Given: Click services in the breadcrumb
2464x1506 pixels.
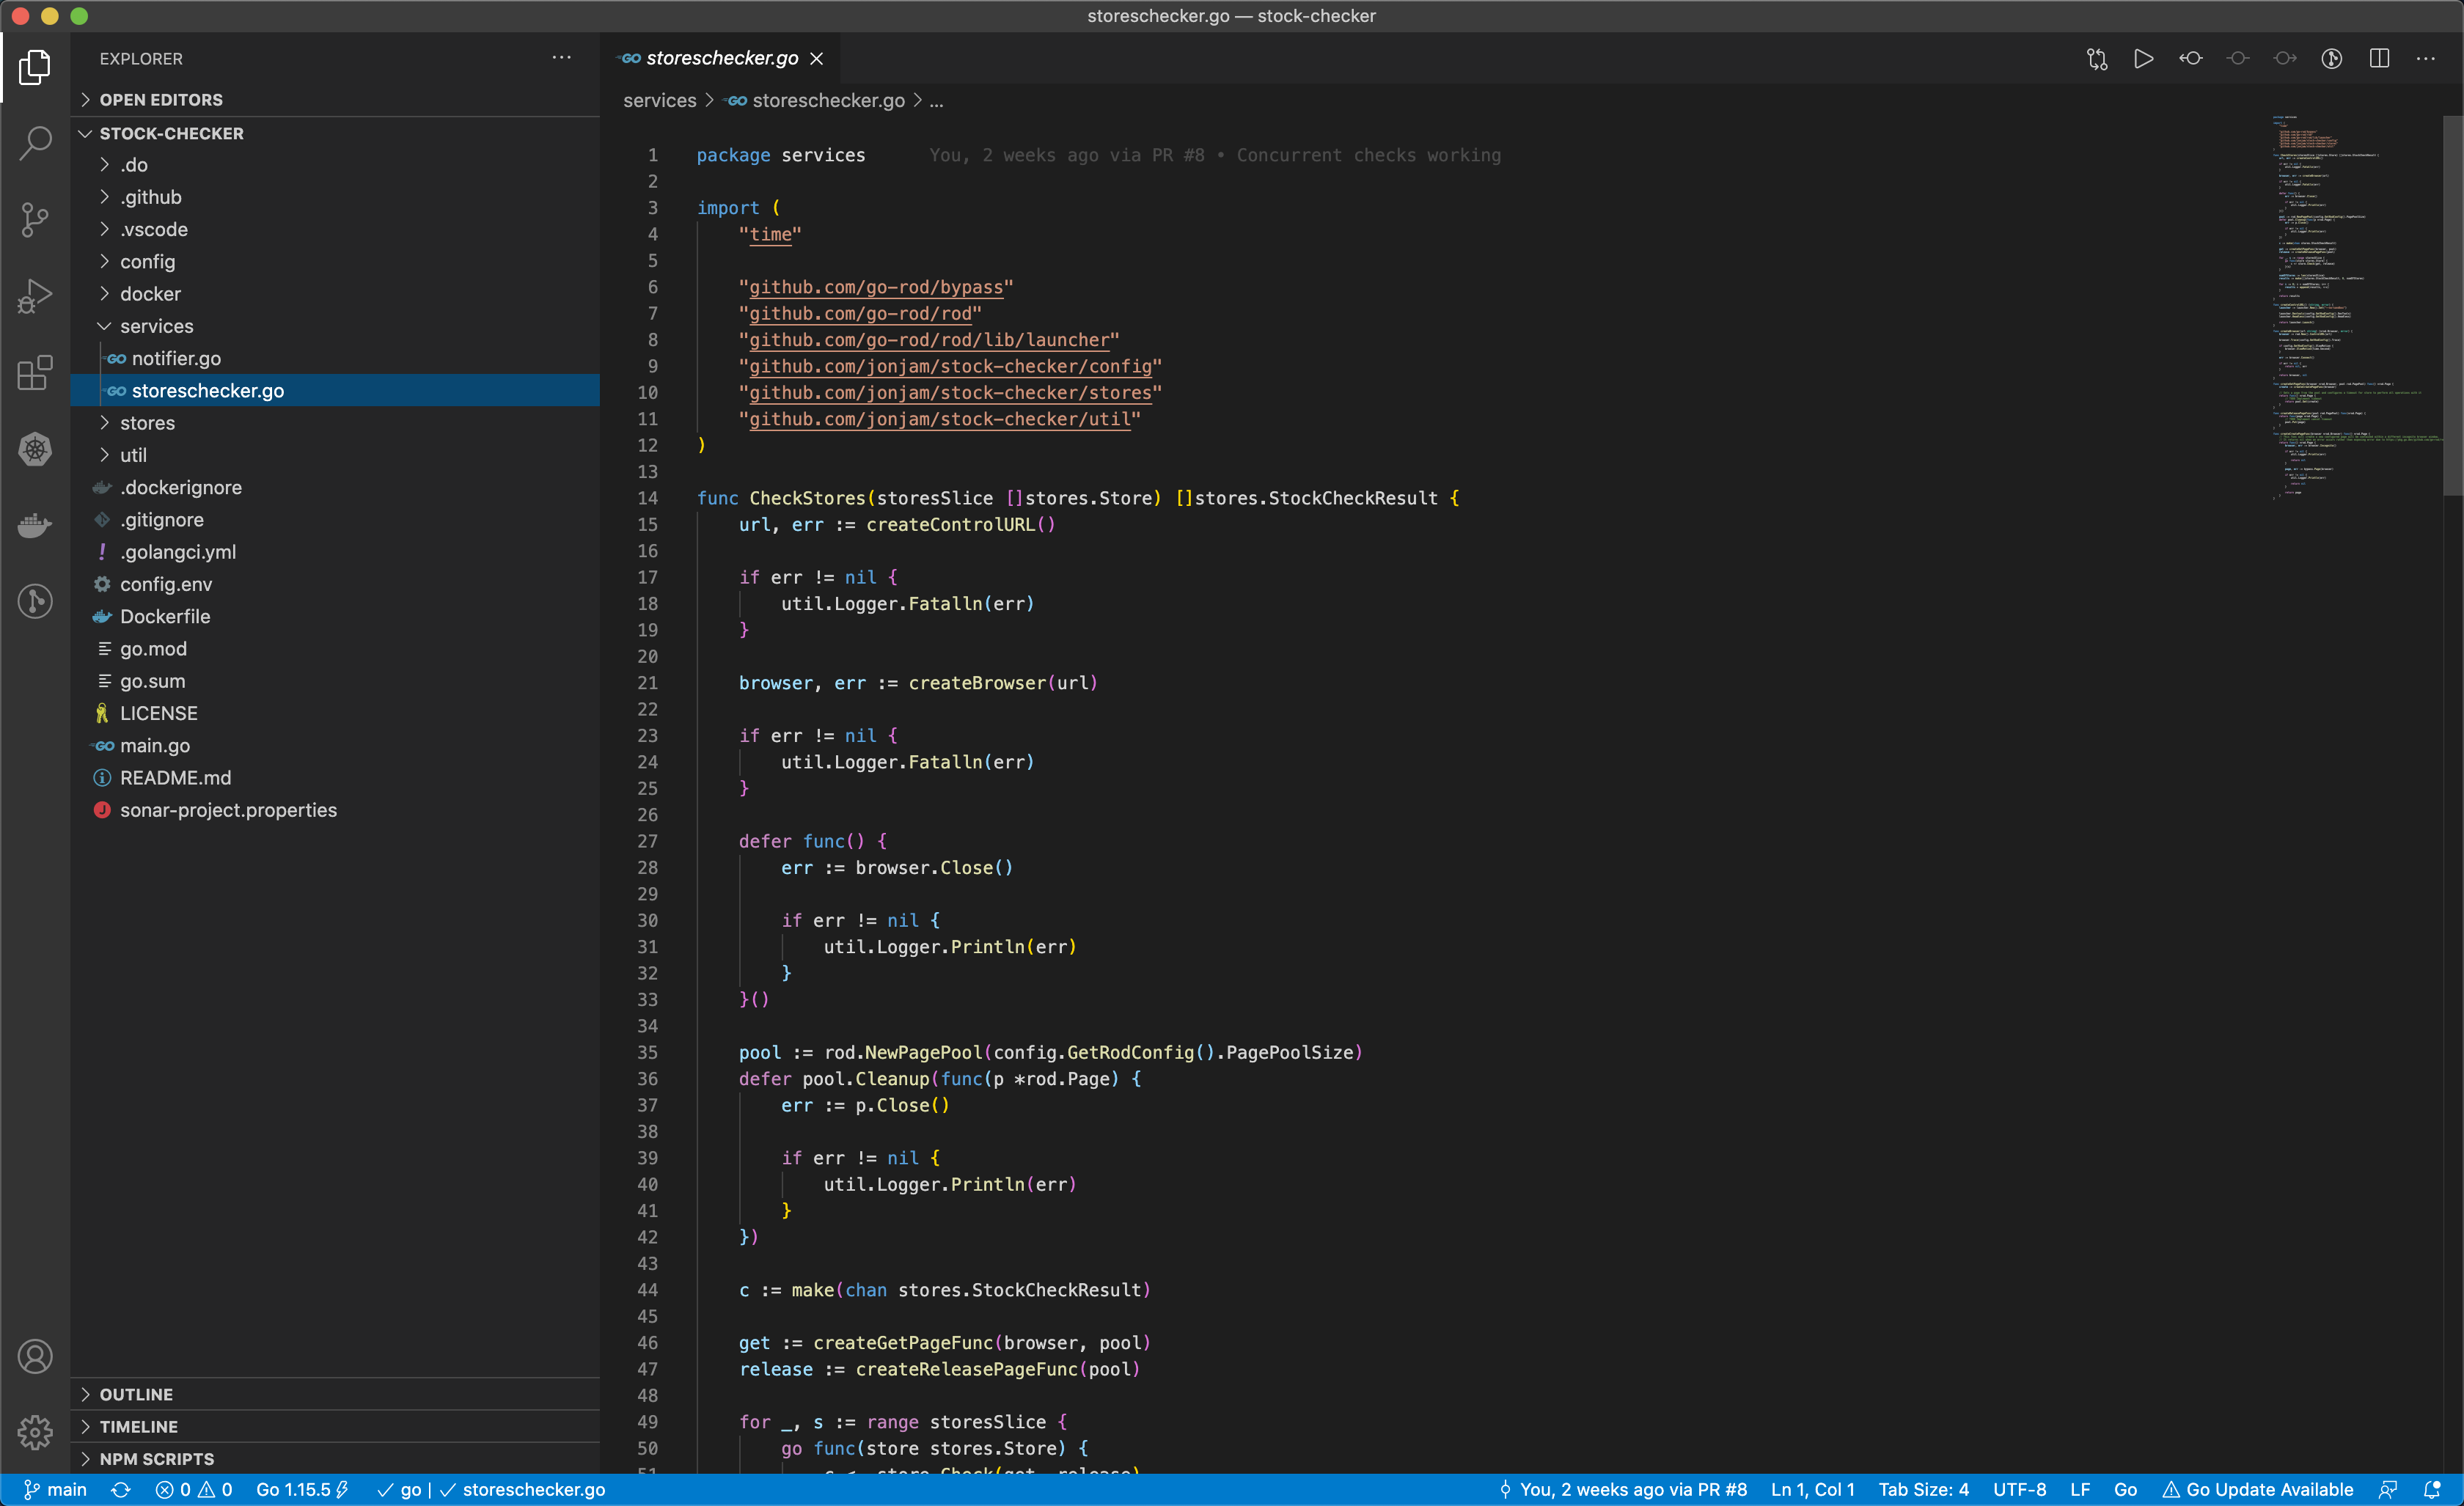Looking at the screenshot, I should tap(659, 101).
